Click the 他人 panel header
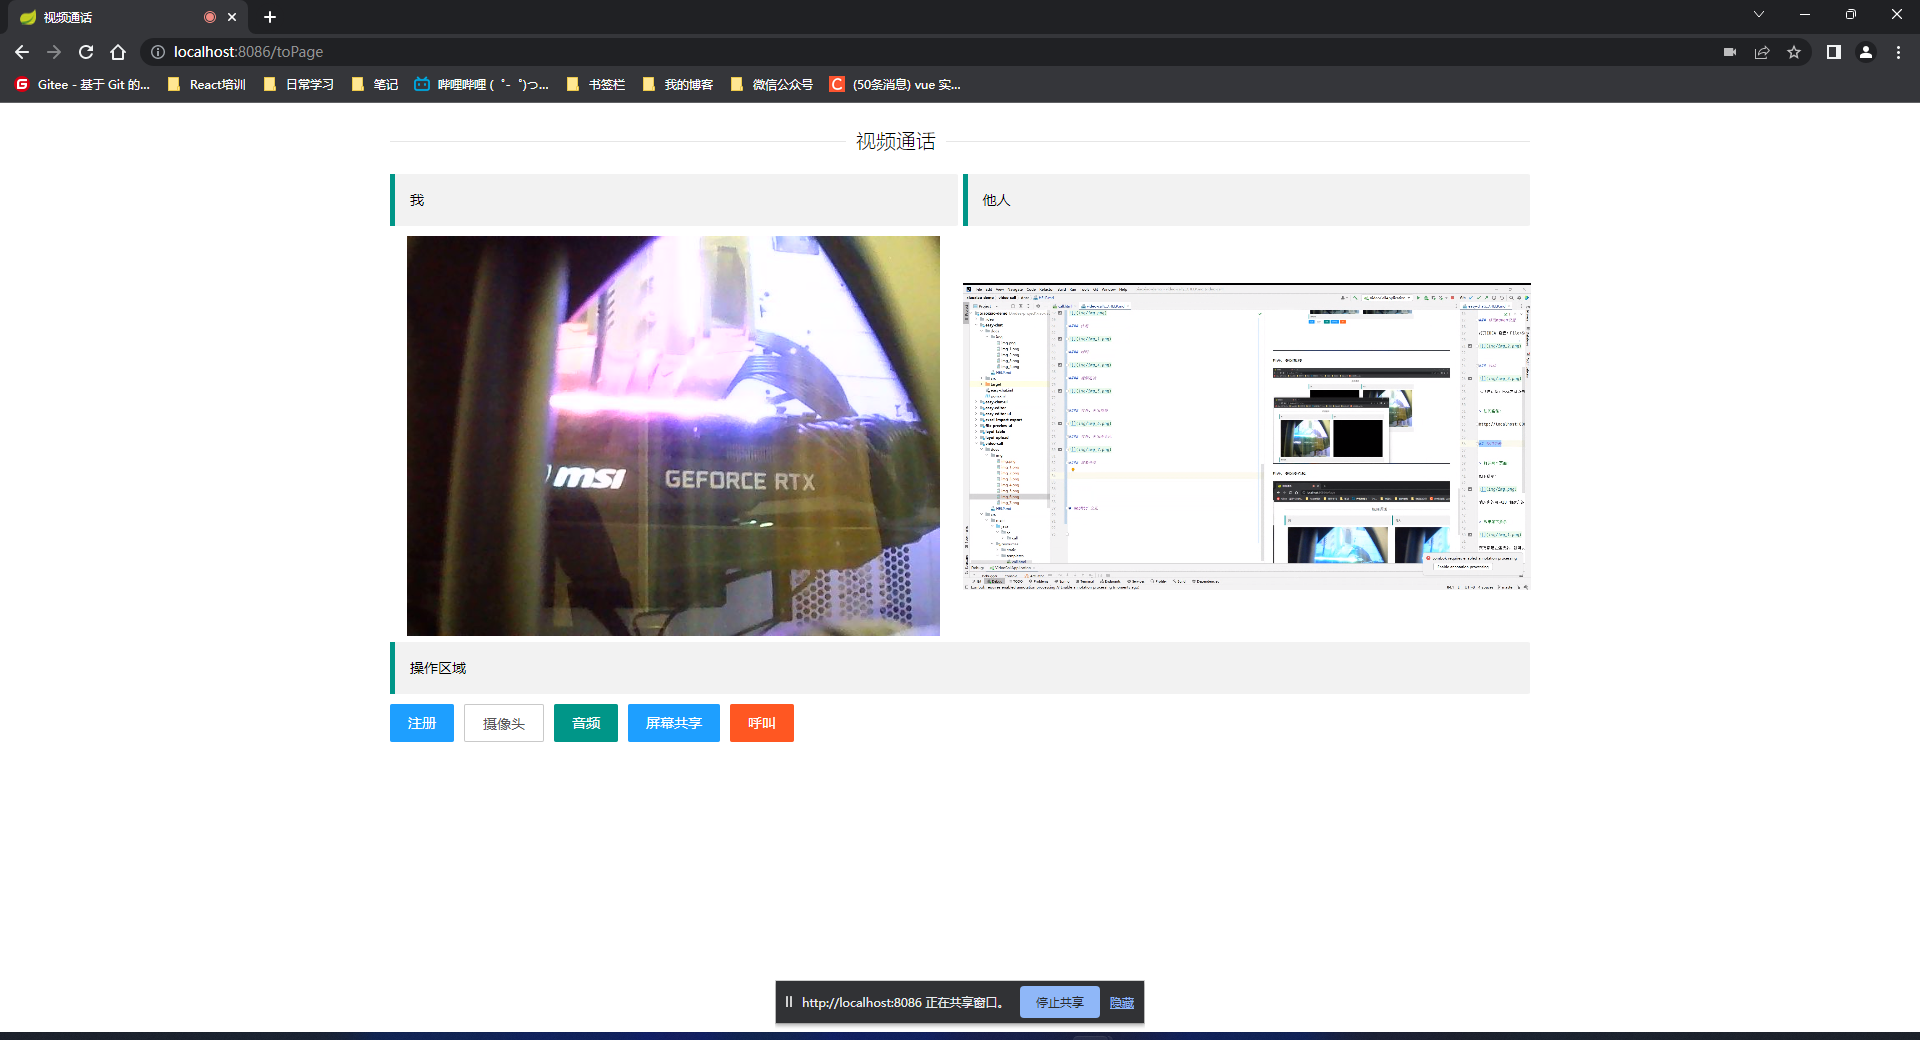The height and width of the screenshot is (1040, 1920). point(1246,200)
